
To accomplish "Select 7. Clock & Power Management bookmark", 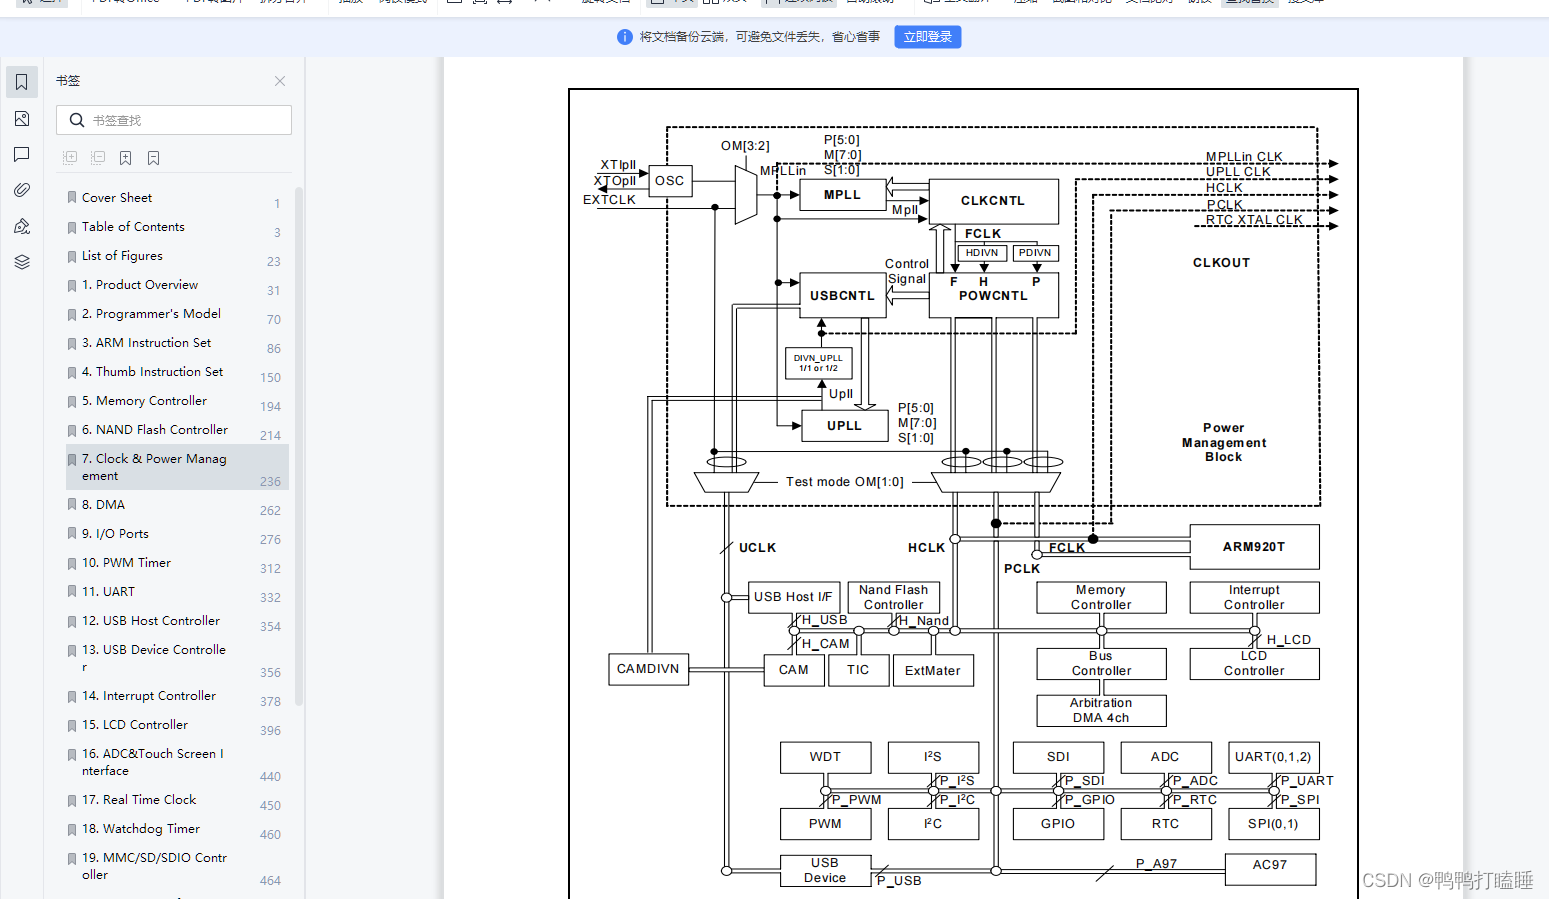I will click(177, 467).
